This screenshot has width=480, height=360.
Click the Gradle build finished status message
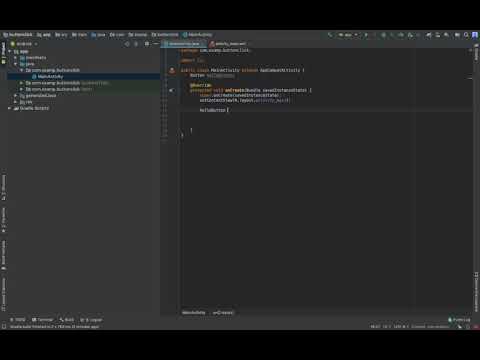(55, 327)
